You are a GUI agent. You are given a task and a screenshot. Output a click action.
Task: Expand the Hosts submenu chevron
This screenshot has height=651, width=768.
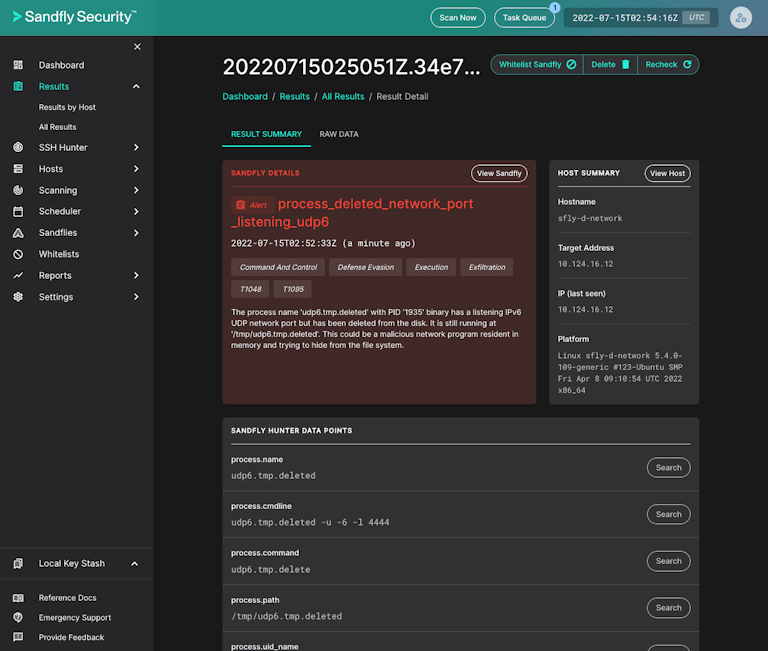click(x=136, y=169)
